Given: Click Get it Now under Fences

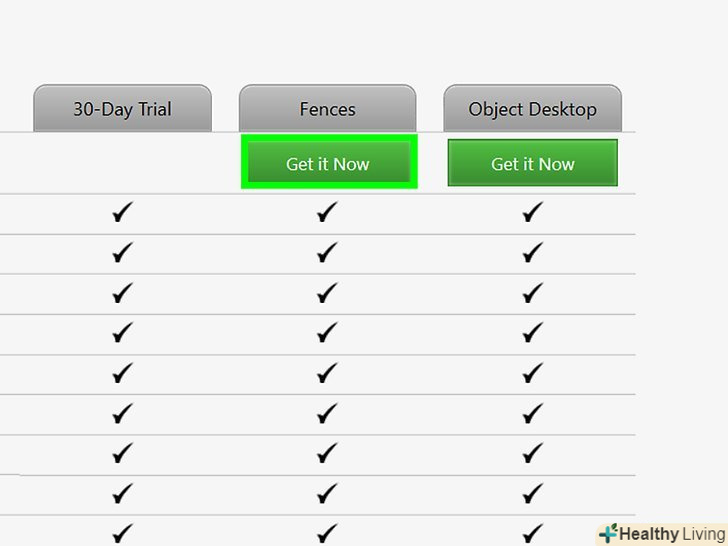Looking at the screenshot, I should pyautogui.click(x=328, y=163).
